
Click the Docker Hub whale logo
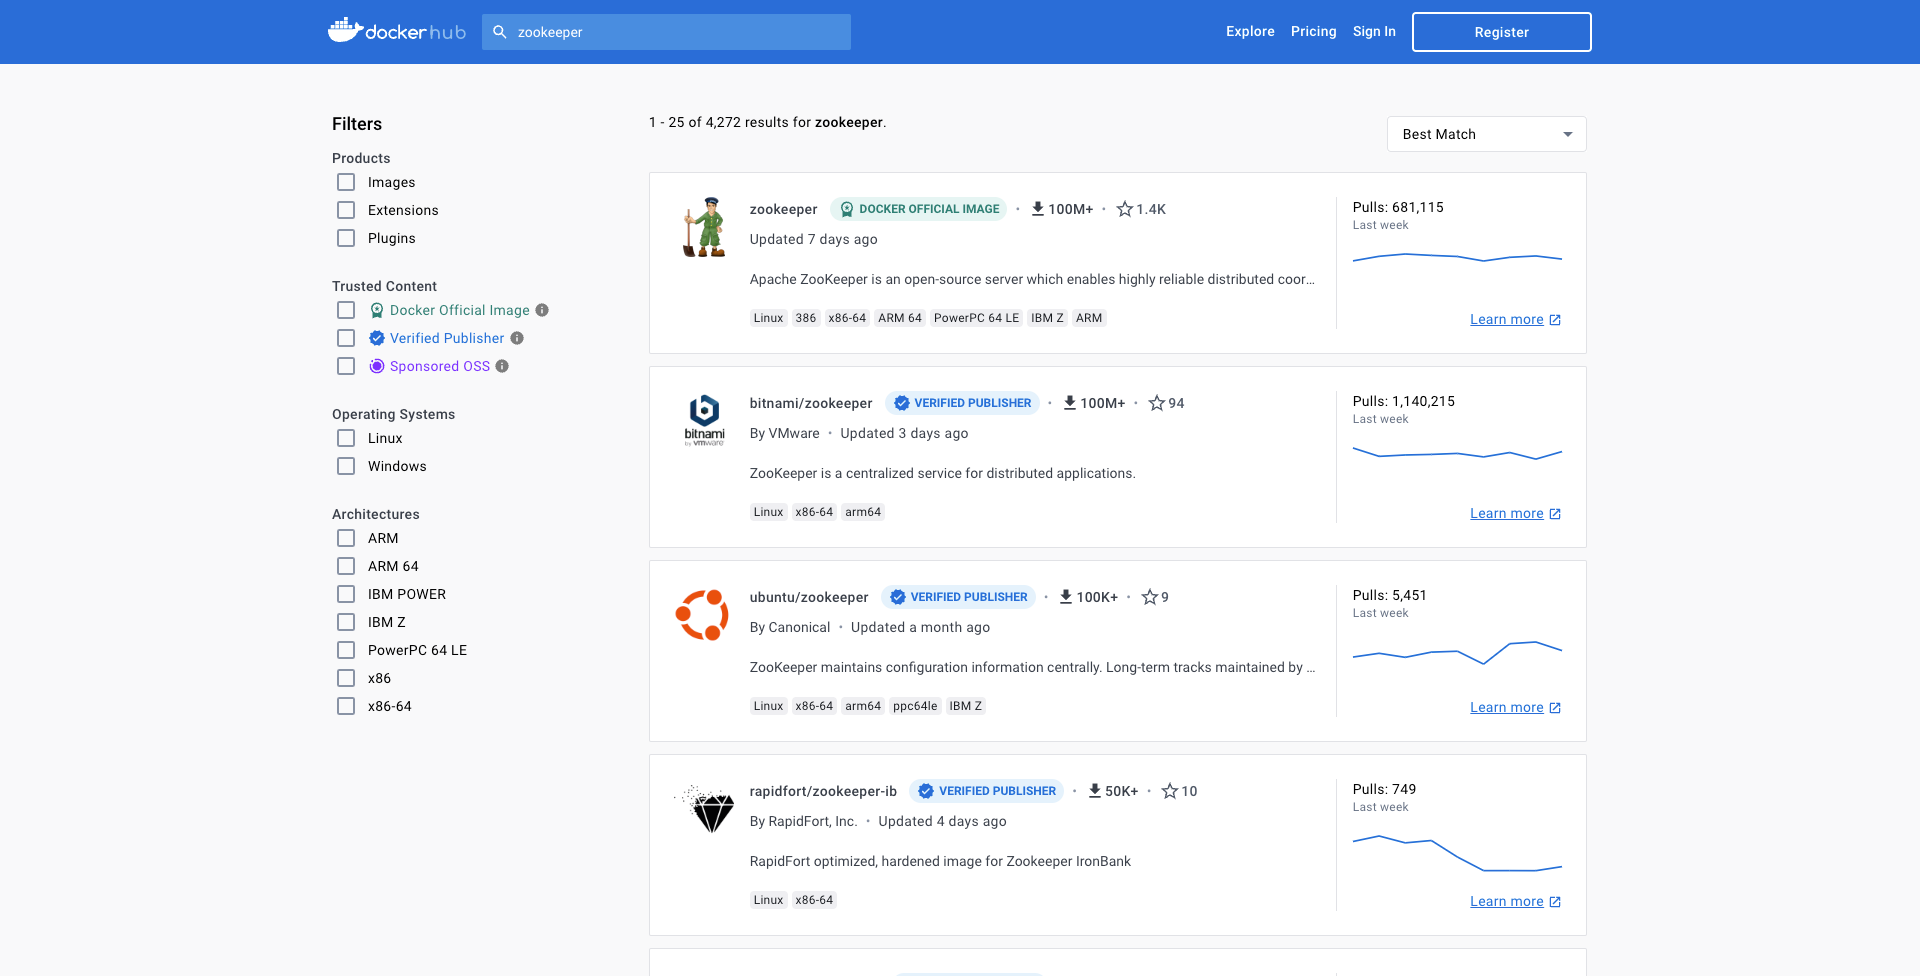397,31
